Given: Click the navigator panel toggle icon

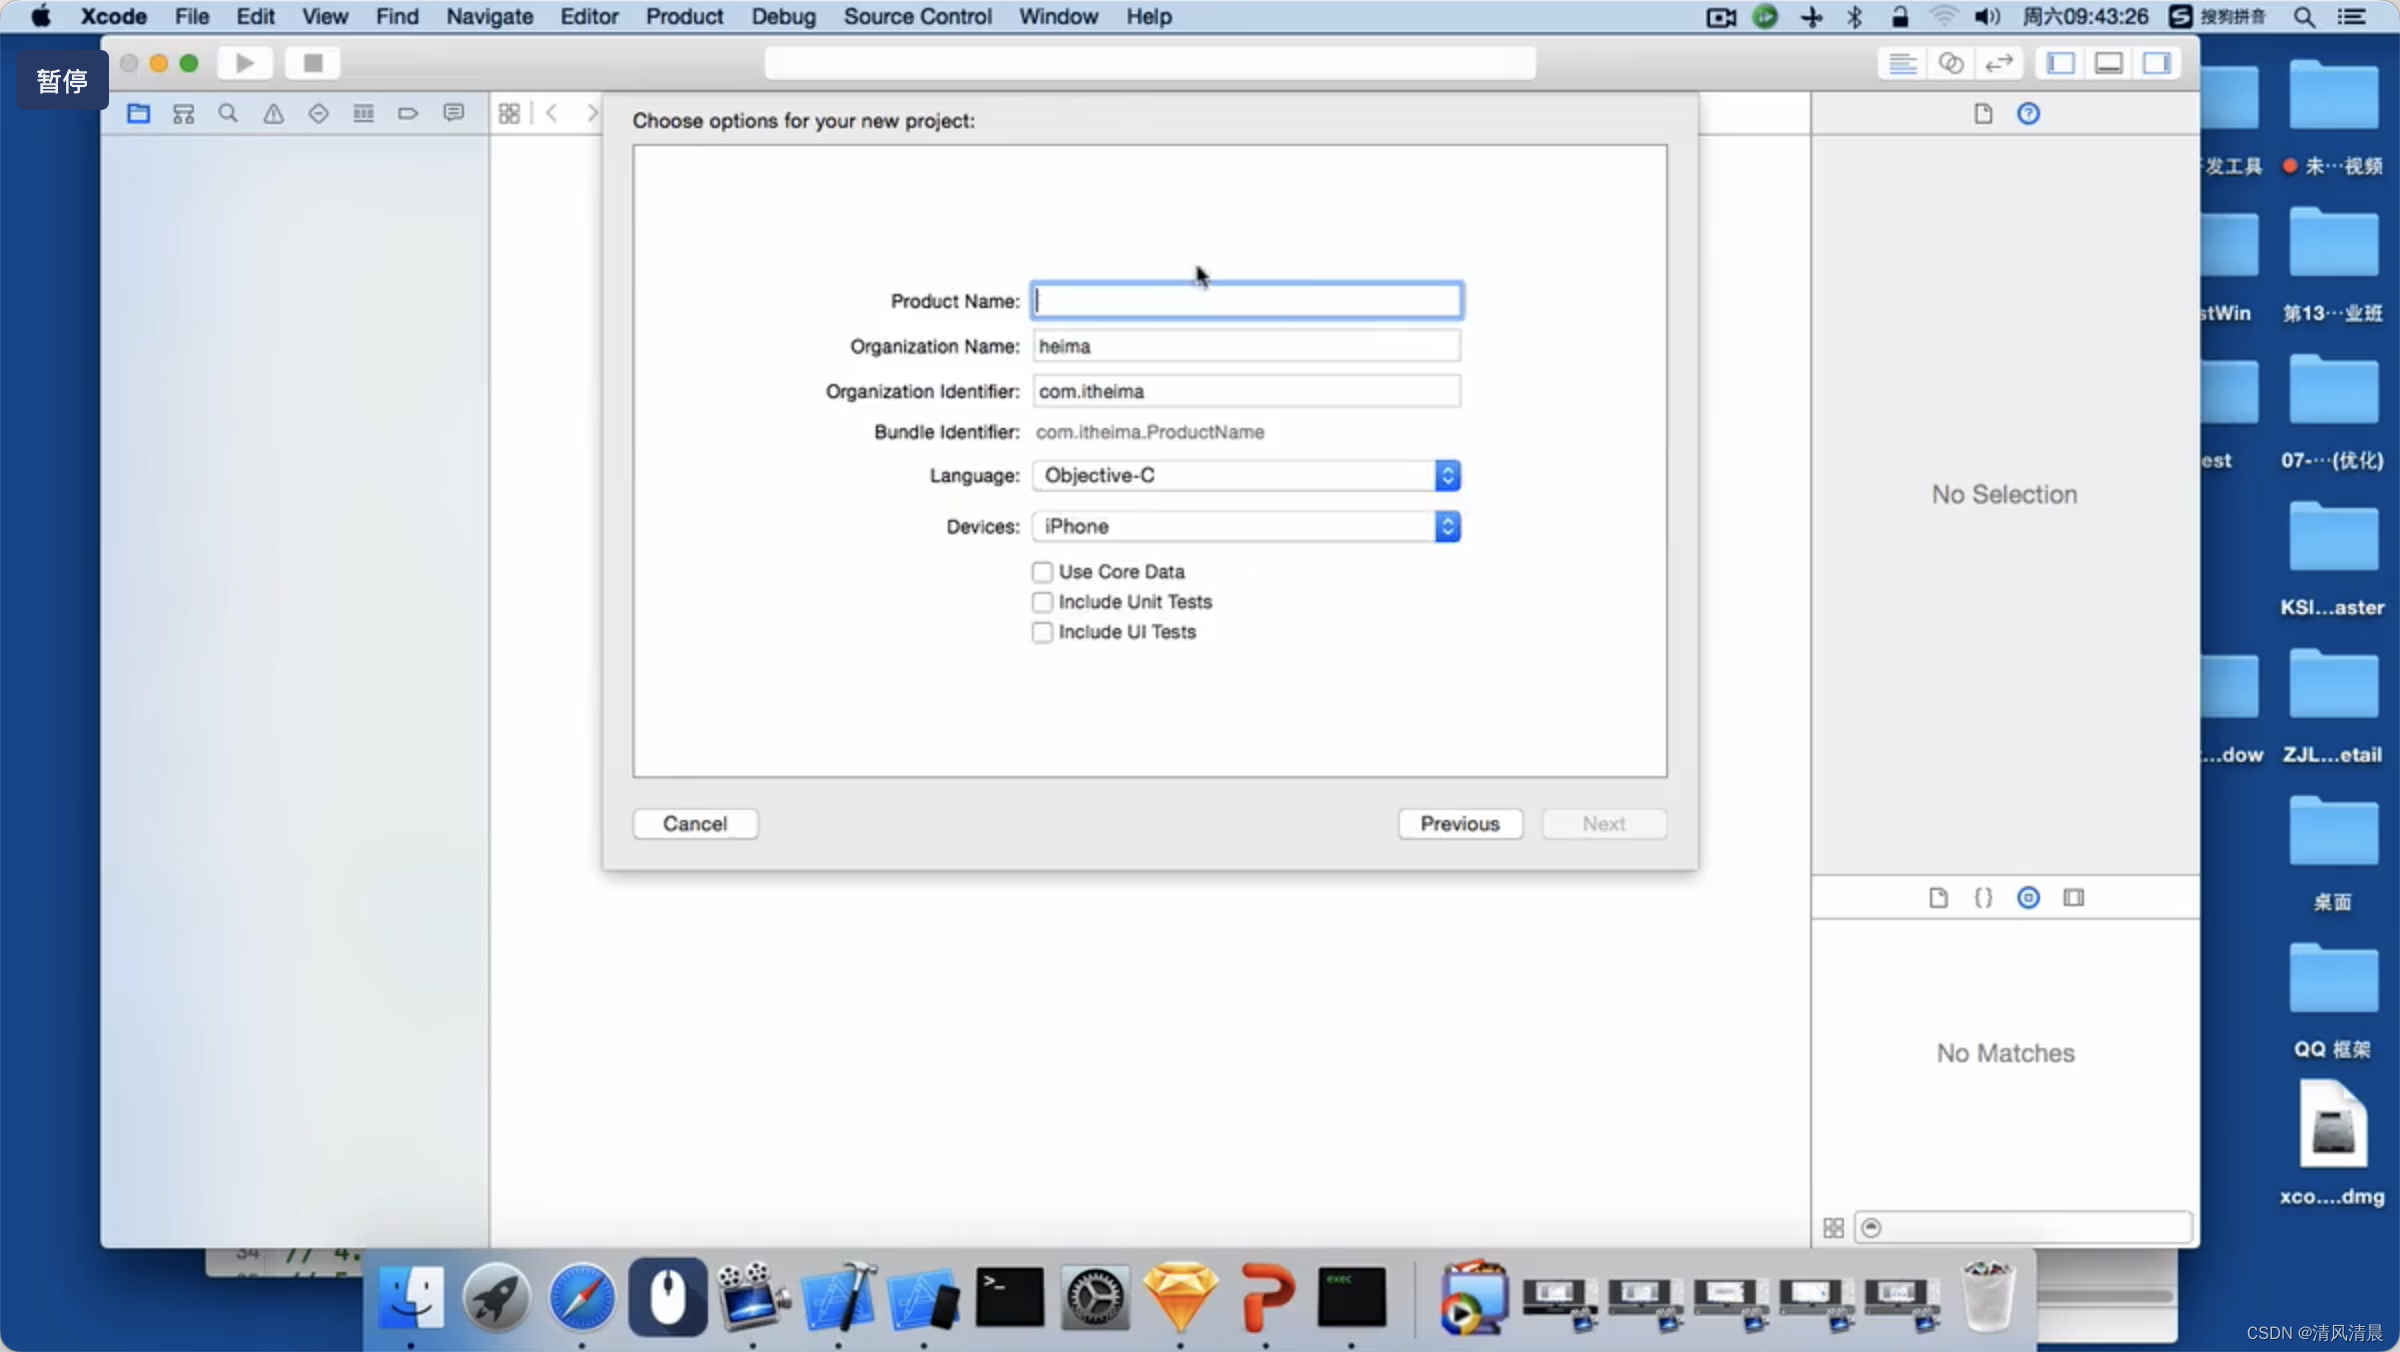Looking at the screenshot, I should 2065,61.
